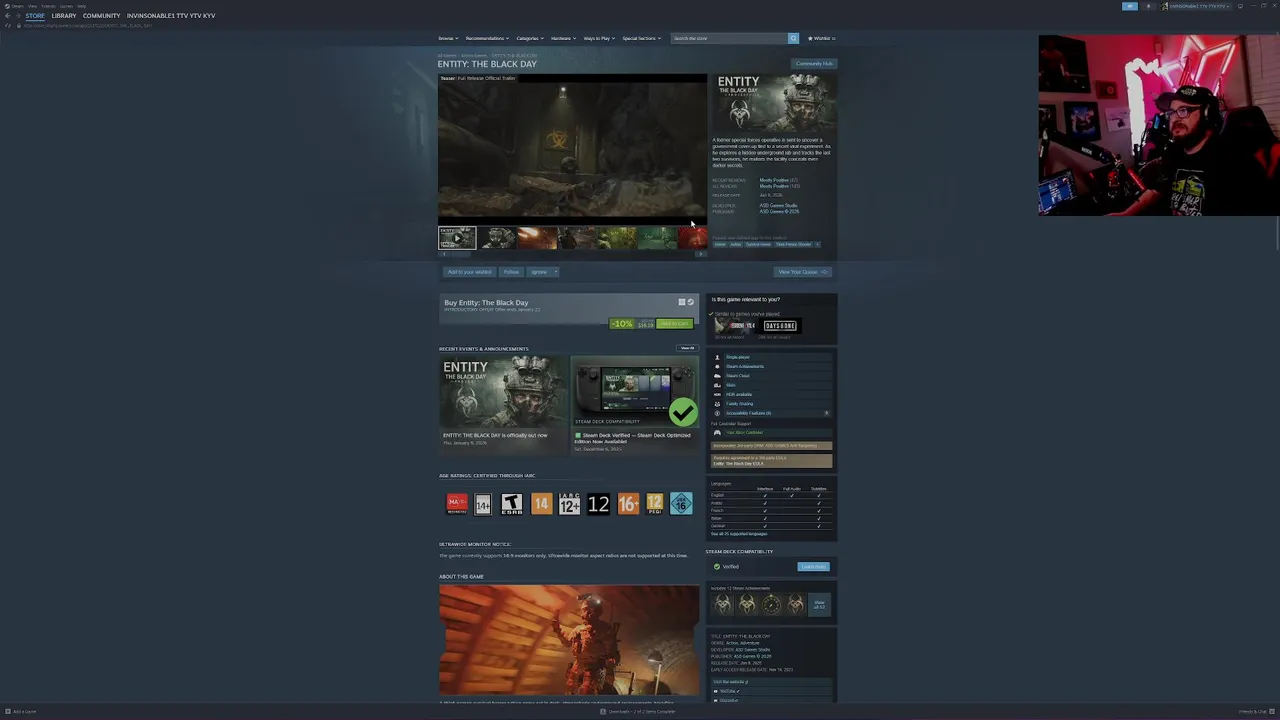The height and width of the screenshot is (720, 1280).
Task: Switch to the COMMUNITY tab
Action: [x=101, y=16]
